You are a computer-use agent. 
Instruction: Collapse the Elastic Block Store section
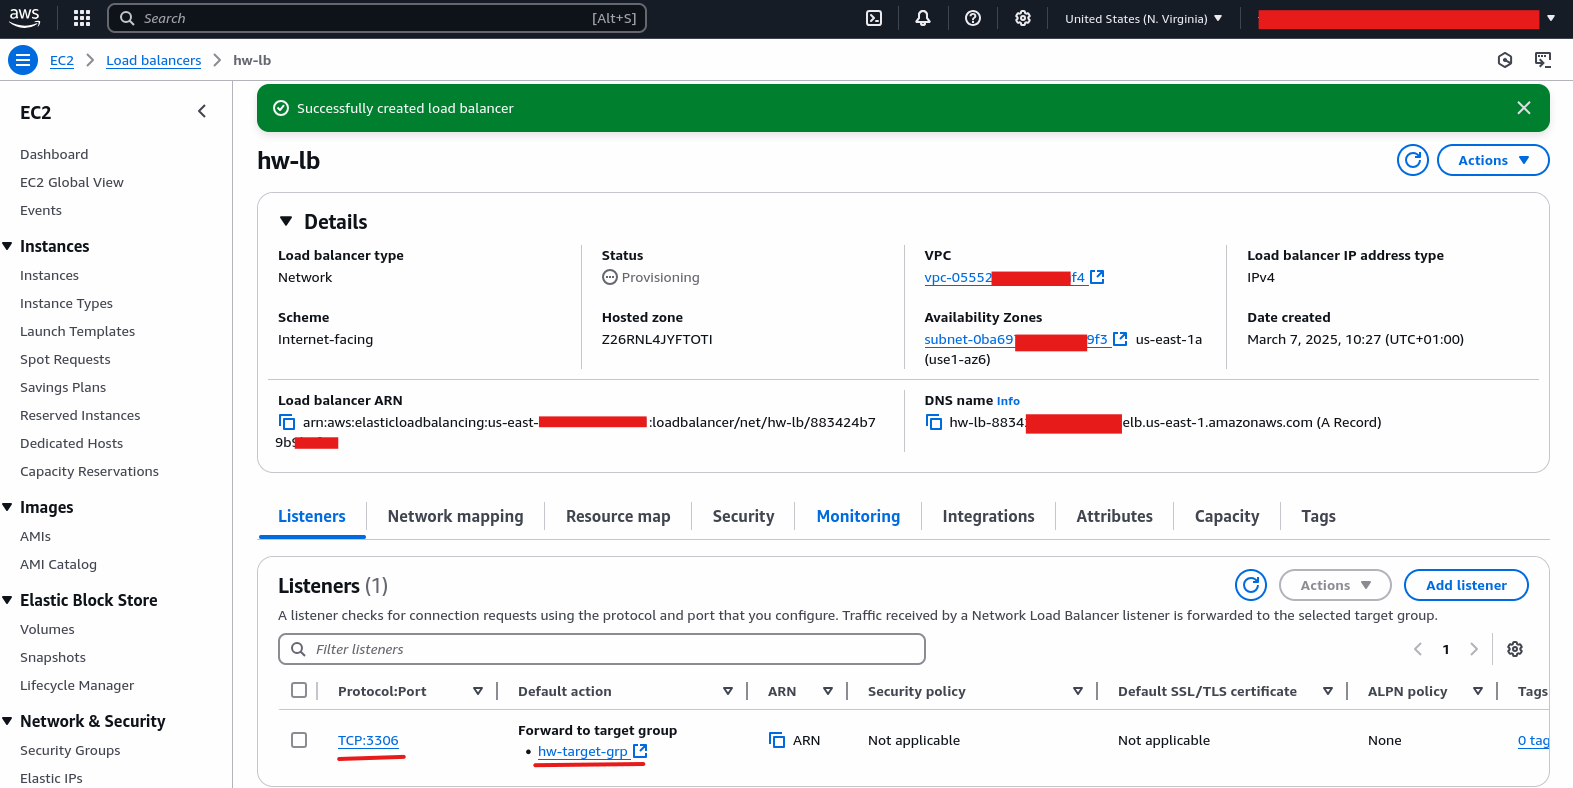(8, 600)
